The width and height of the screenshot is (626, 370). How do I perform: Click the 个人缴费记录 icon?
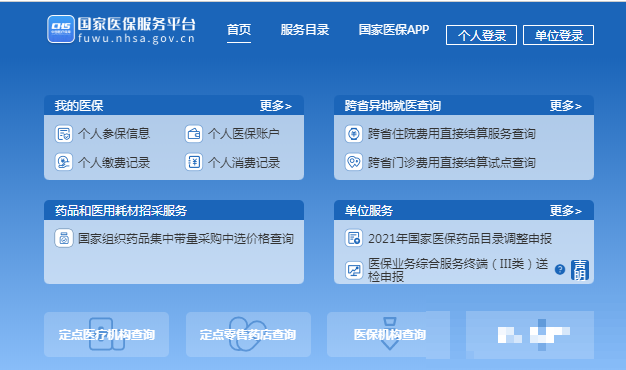[x=63, y=162]
